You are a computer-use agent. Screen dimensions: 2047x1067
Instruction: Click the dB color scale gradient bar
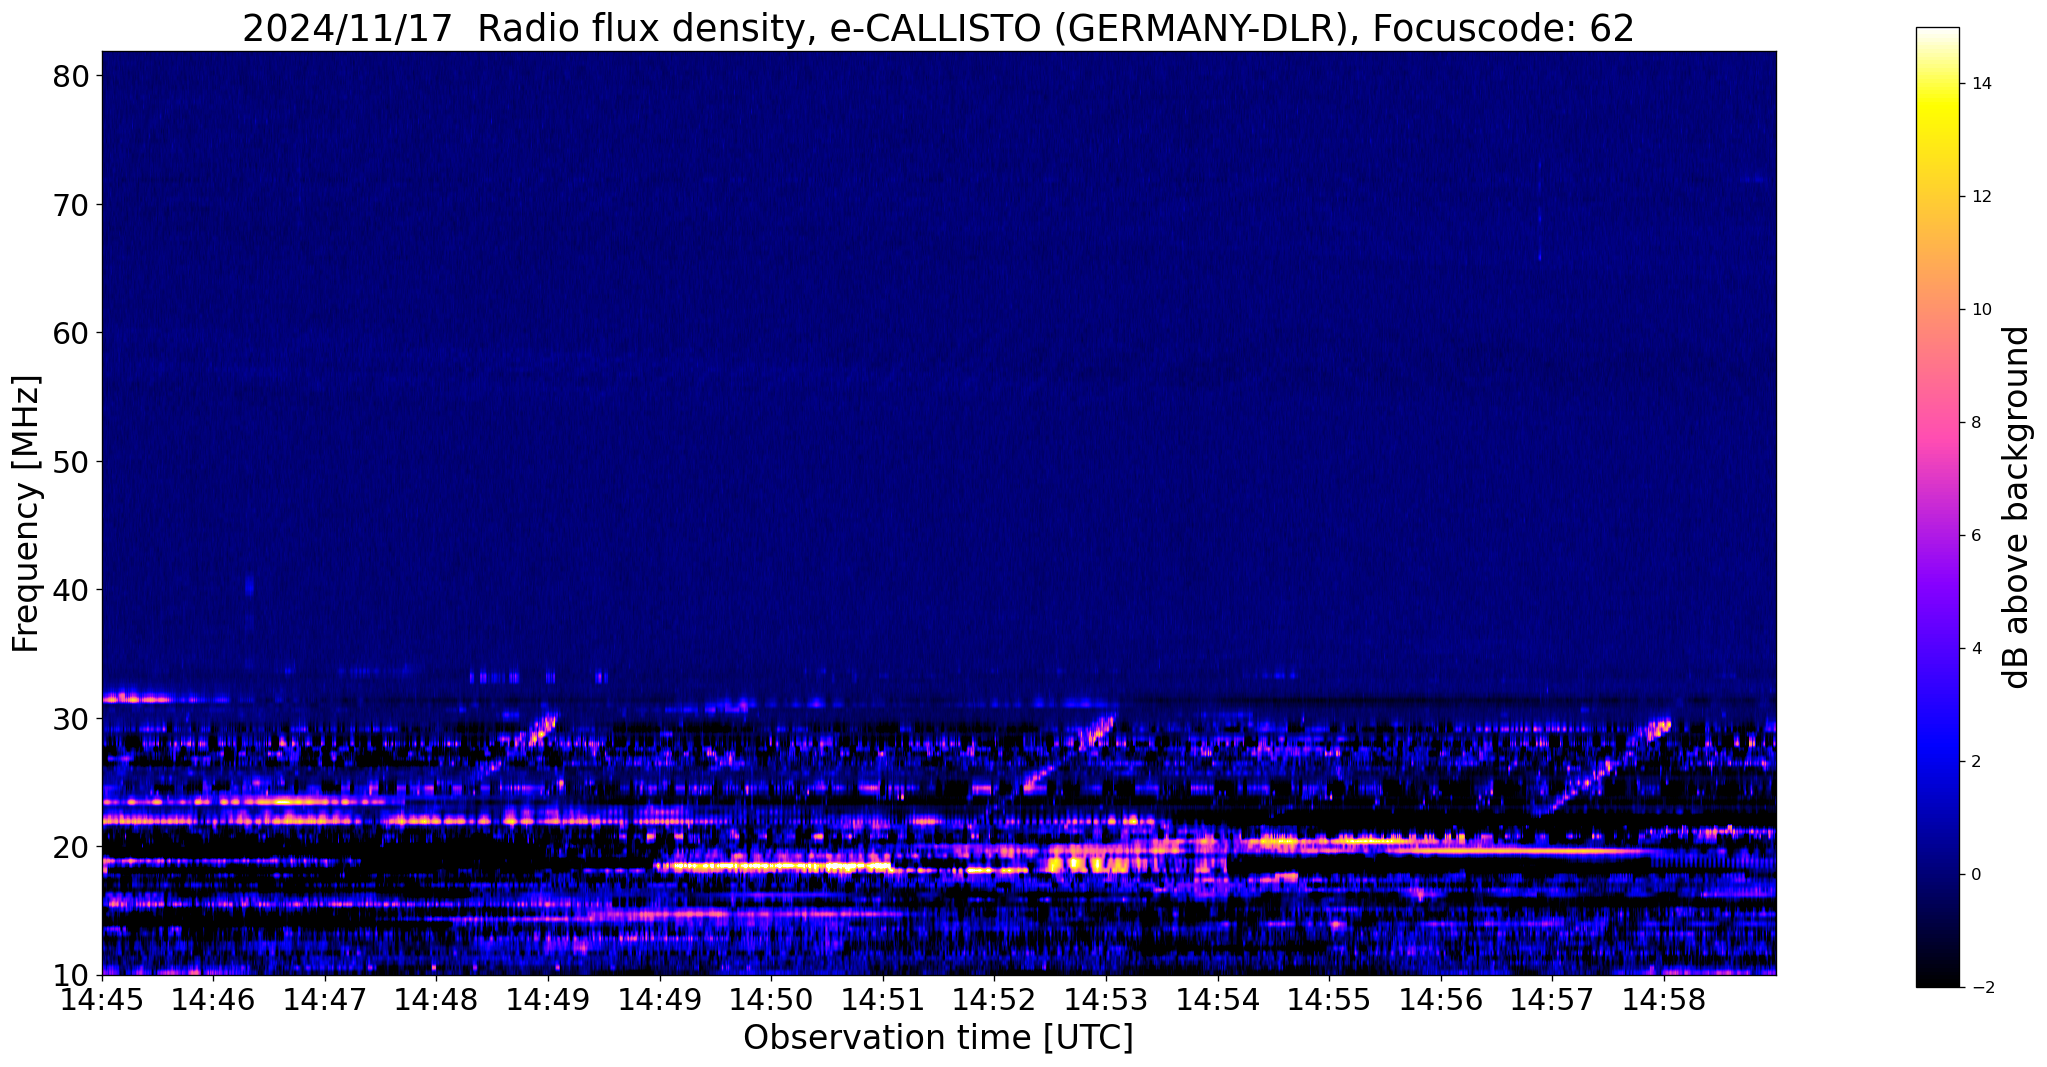click(1938, 507)
